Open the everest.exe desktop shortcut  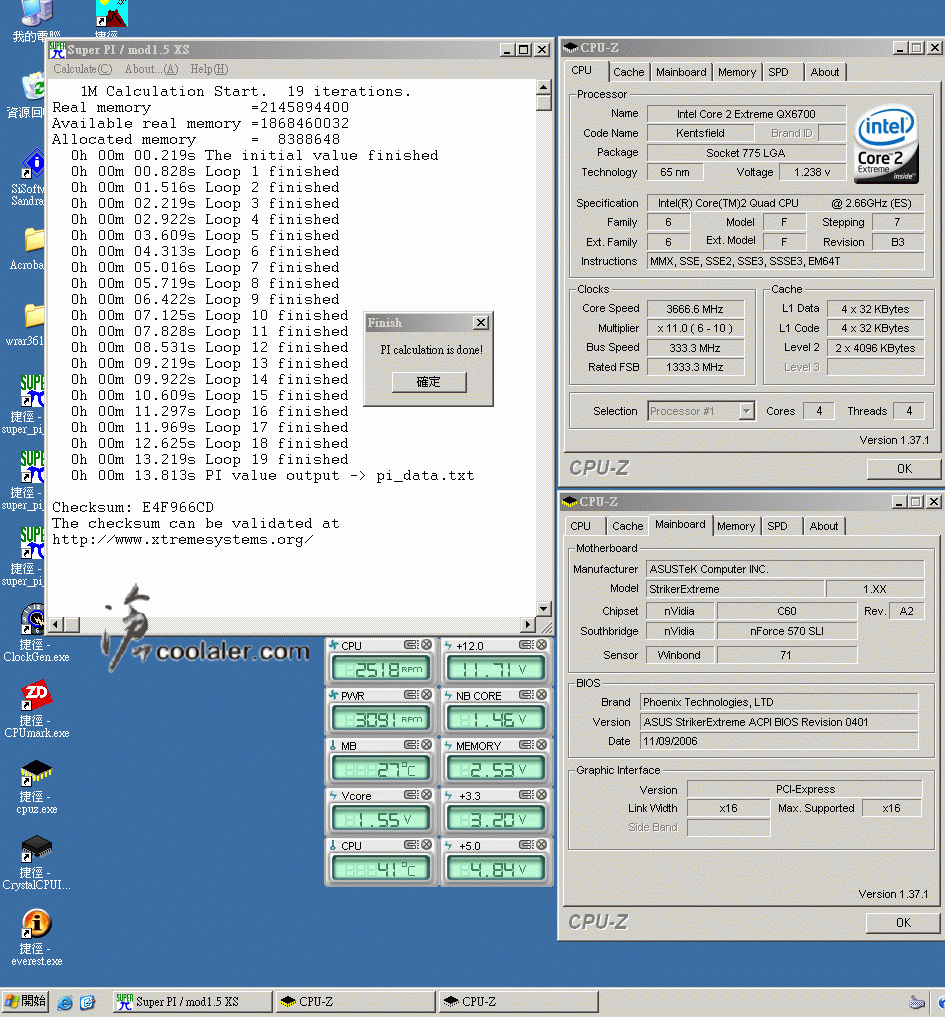tap(36, 924)
